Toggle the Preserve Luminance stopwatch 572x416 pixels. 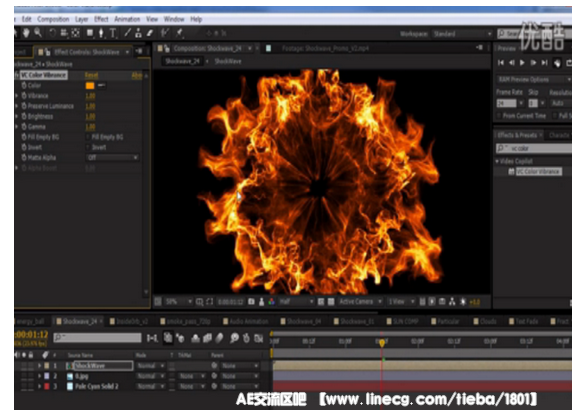24,106
